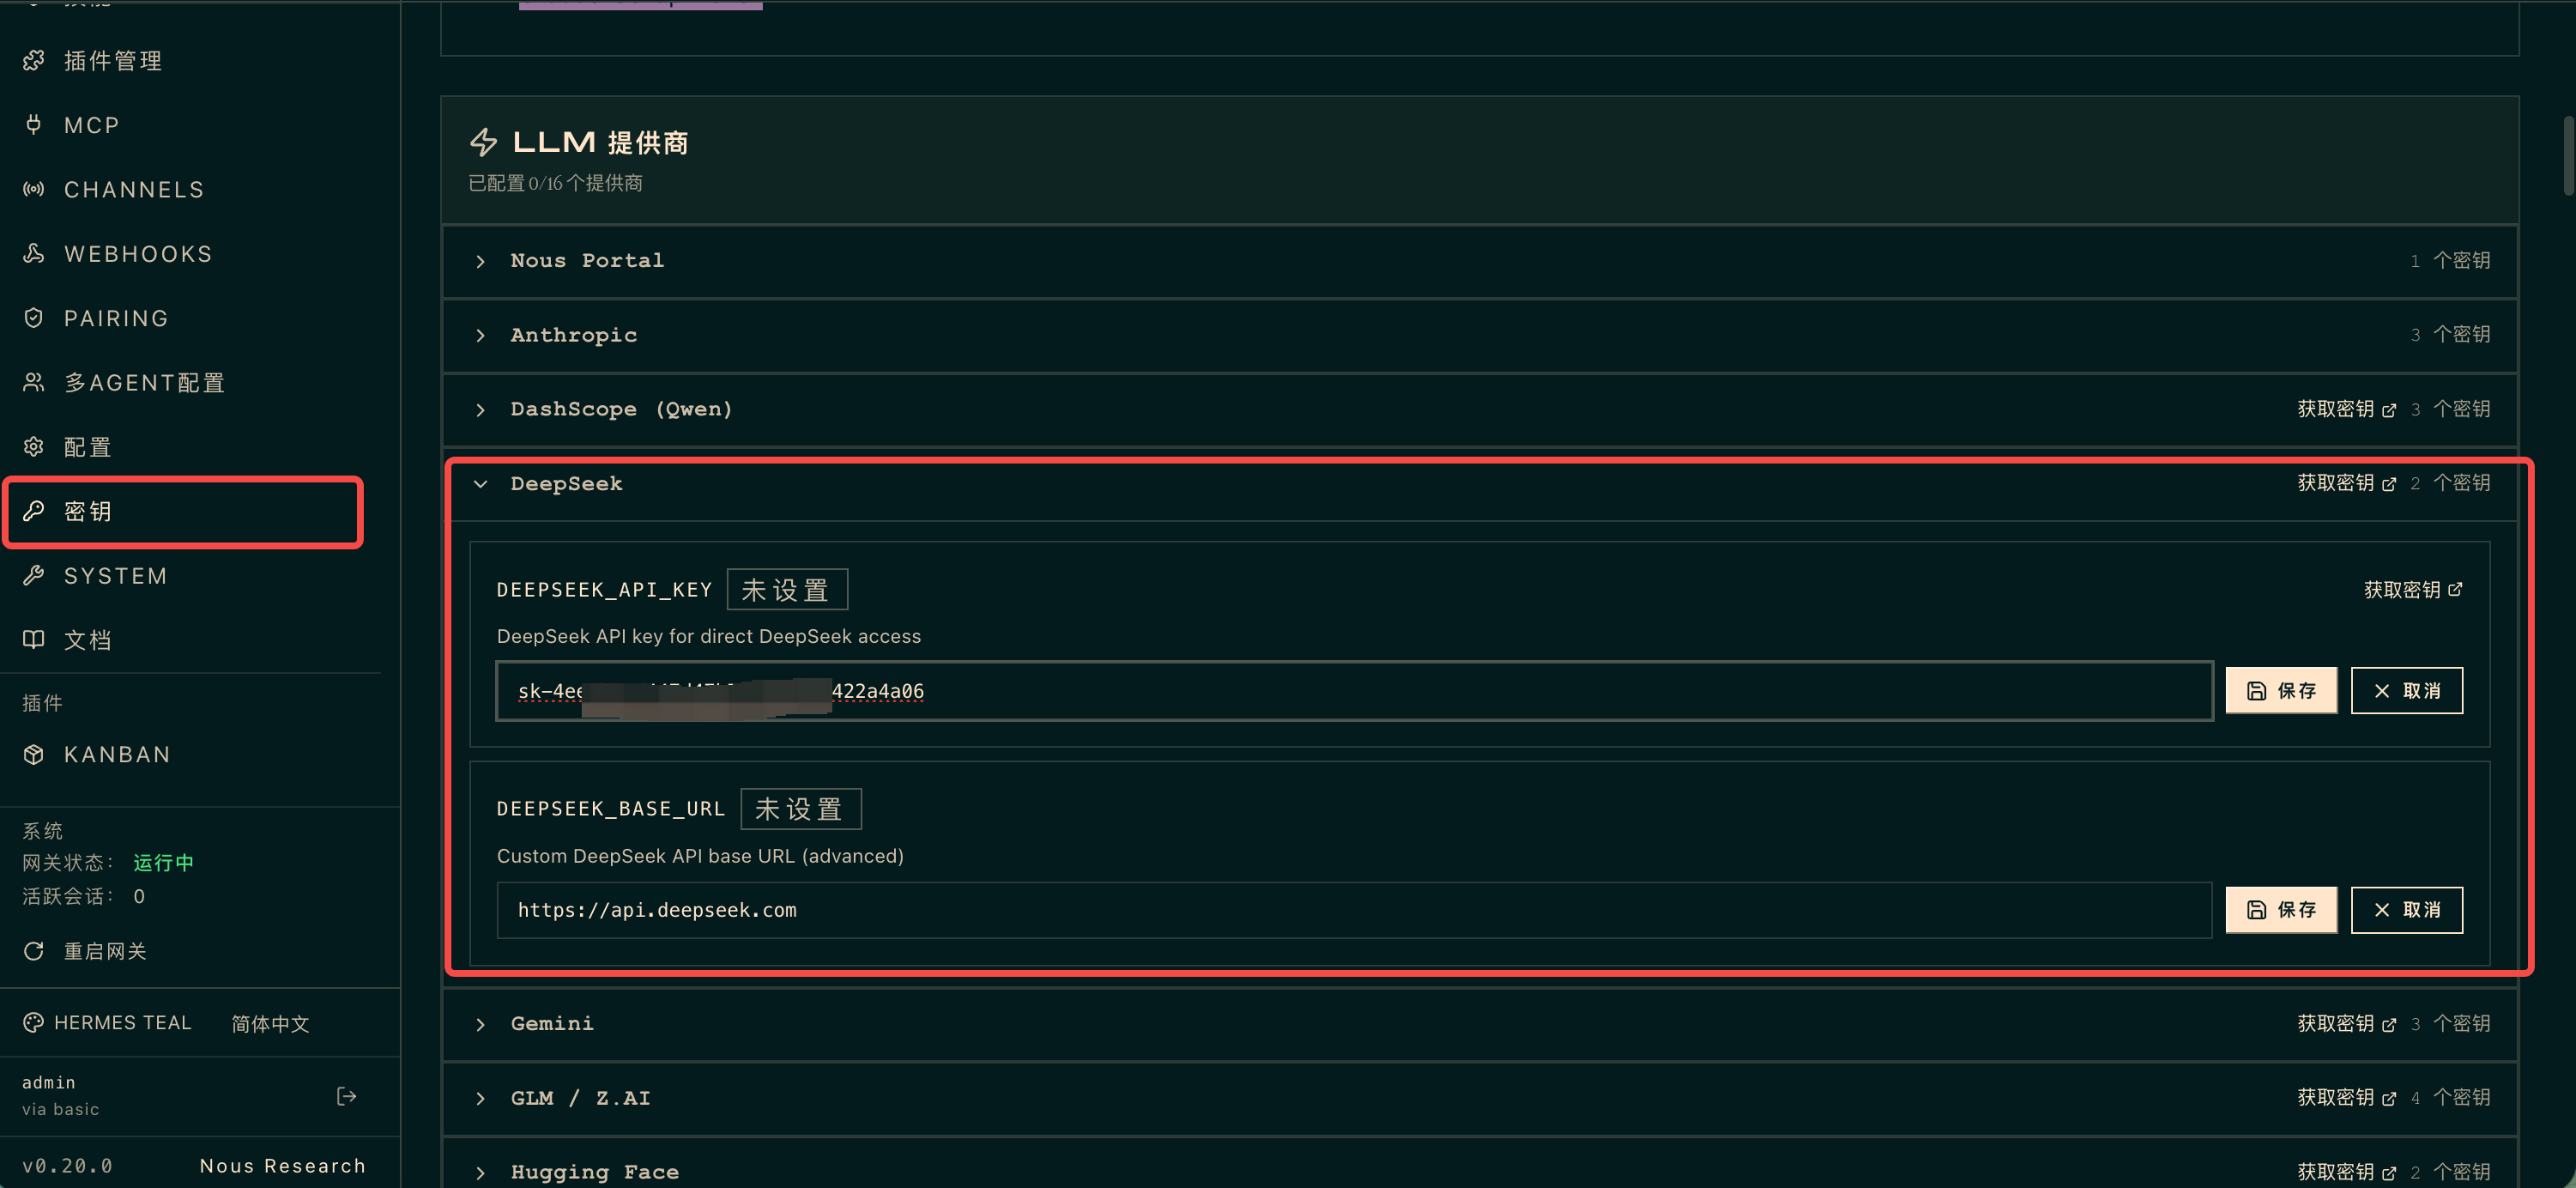Expand the Nous Portal provider
The height and width of the screenshot is (1188, 2576).
1480,261
